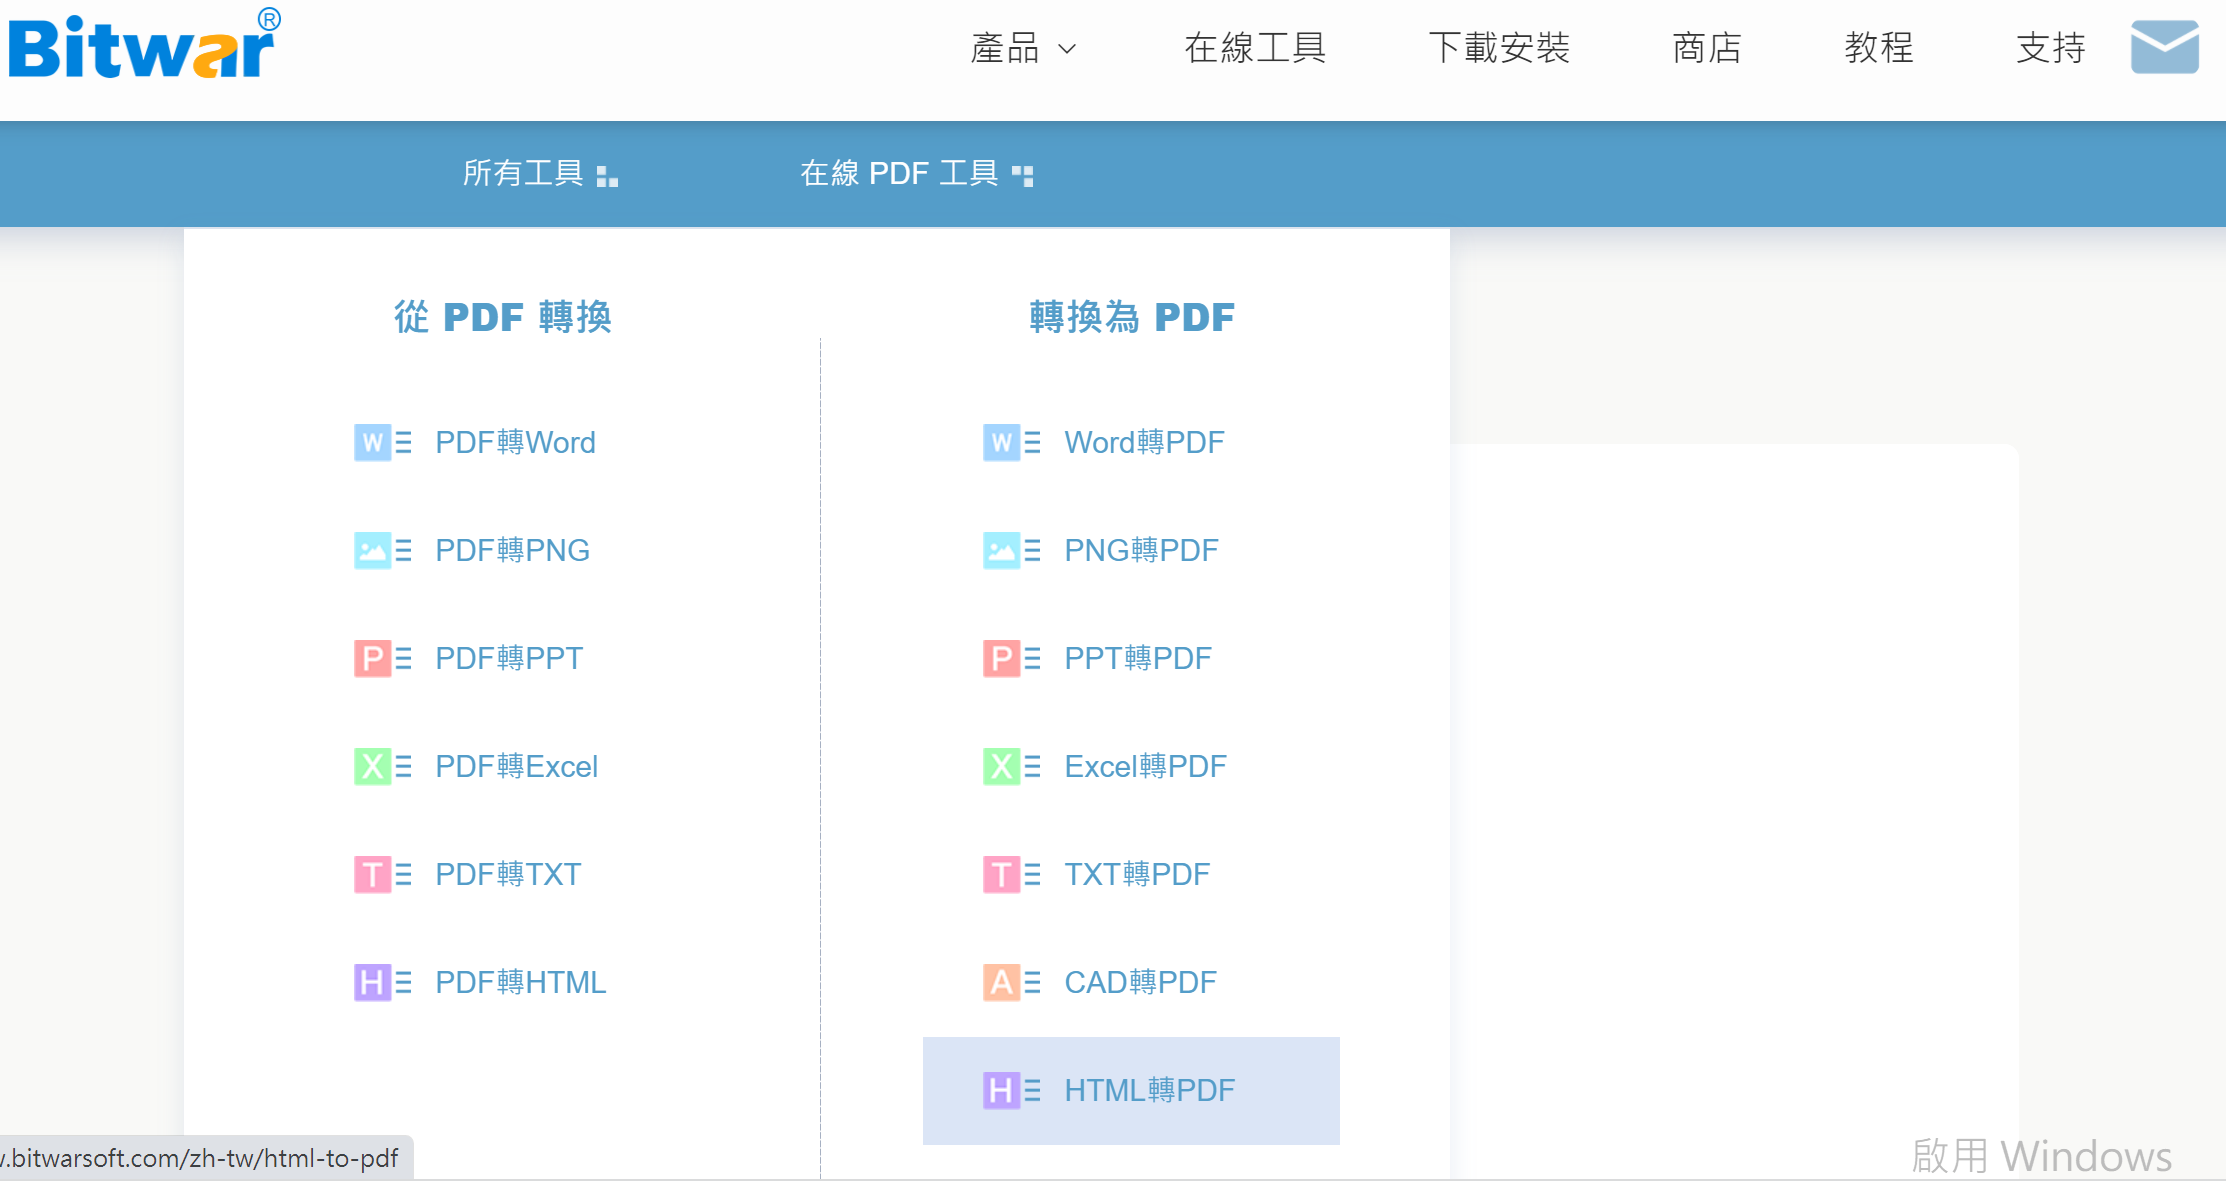Screen dimensions: 2226x1182
Task: Open the 在線 PDF 工具 dropdown
Action: (916, 174)
